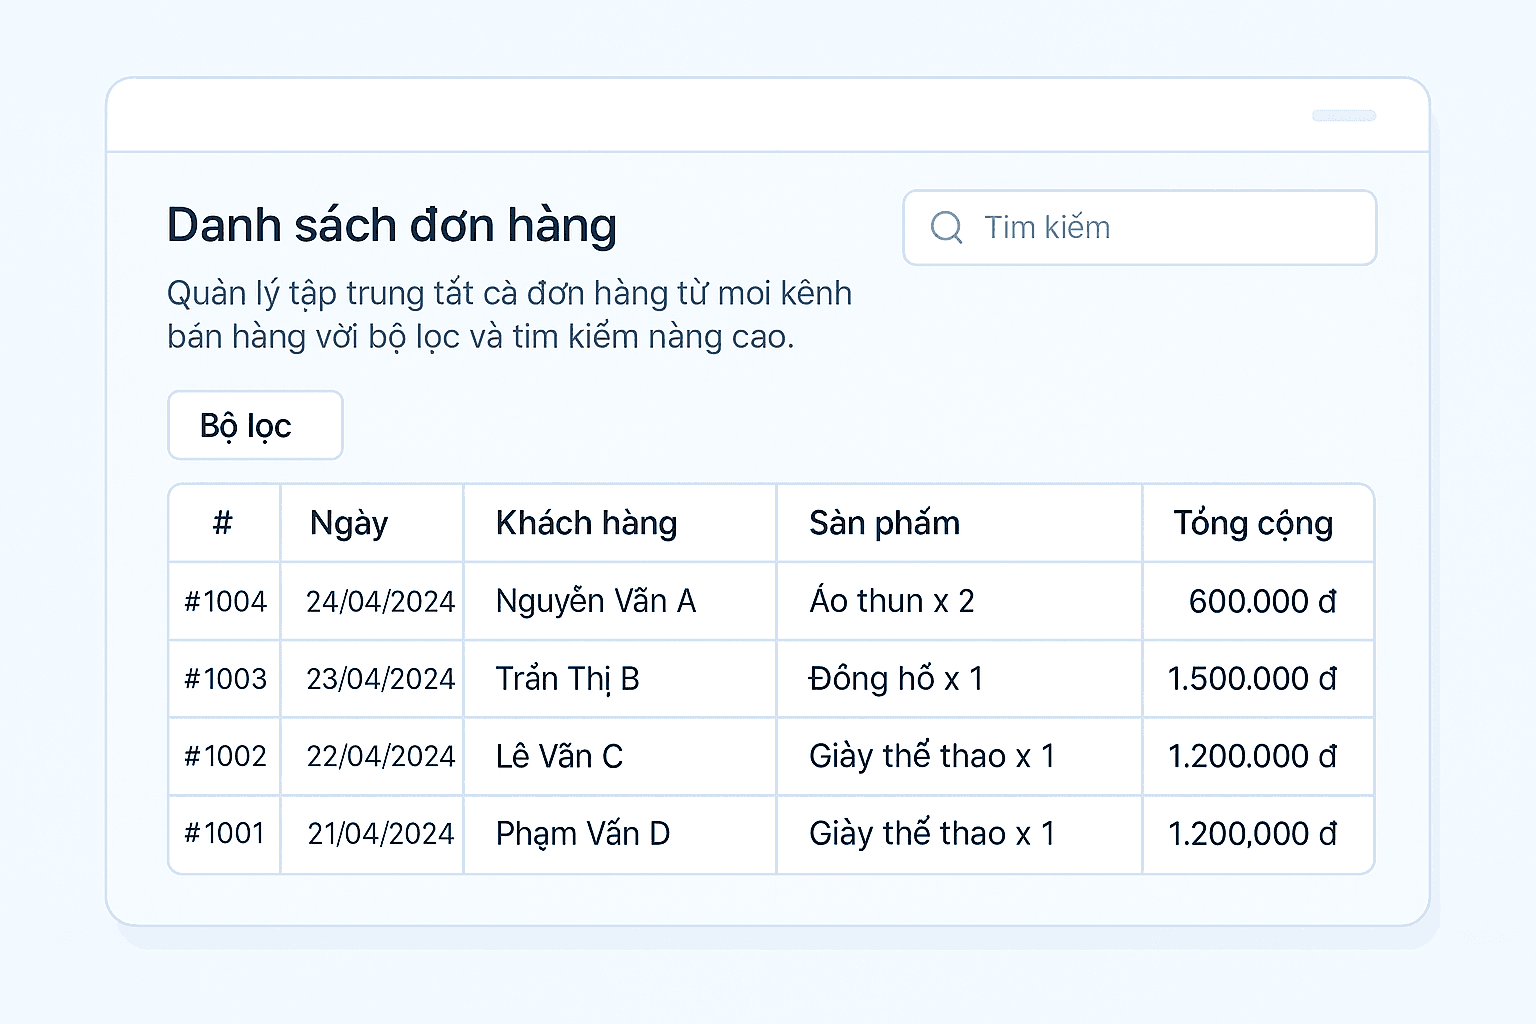Click customer name Phạm Văn D

click(583, 833)
